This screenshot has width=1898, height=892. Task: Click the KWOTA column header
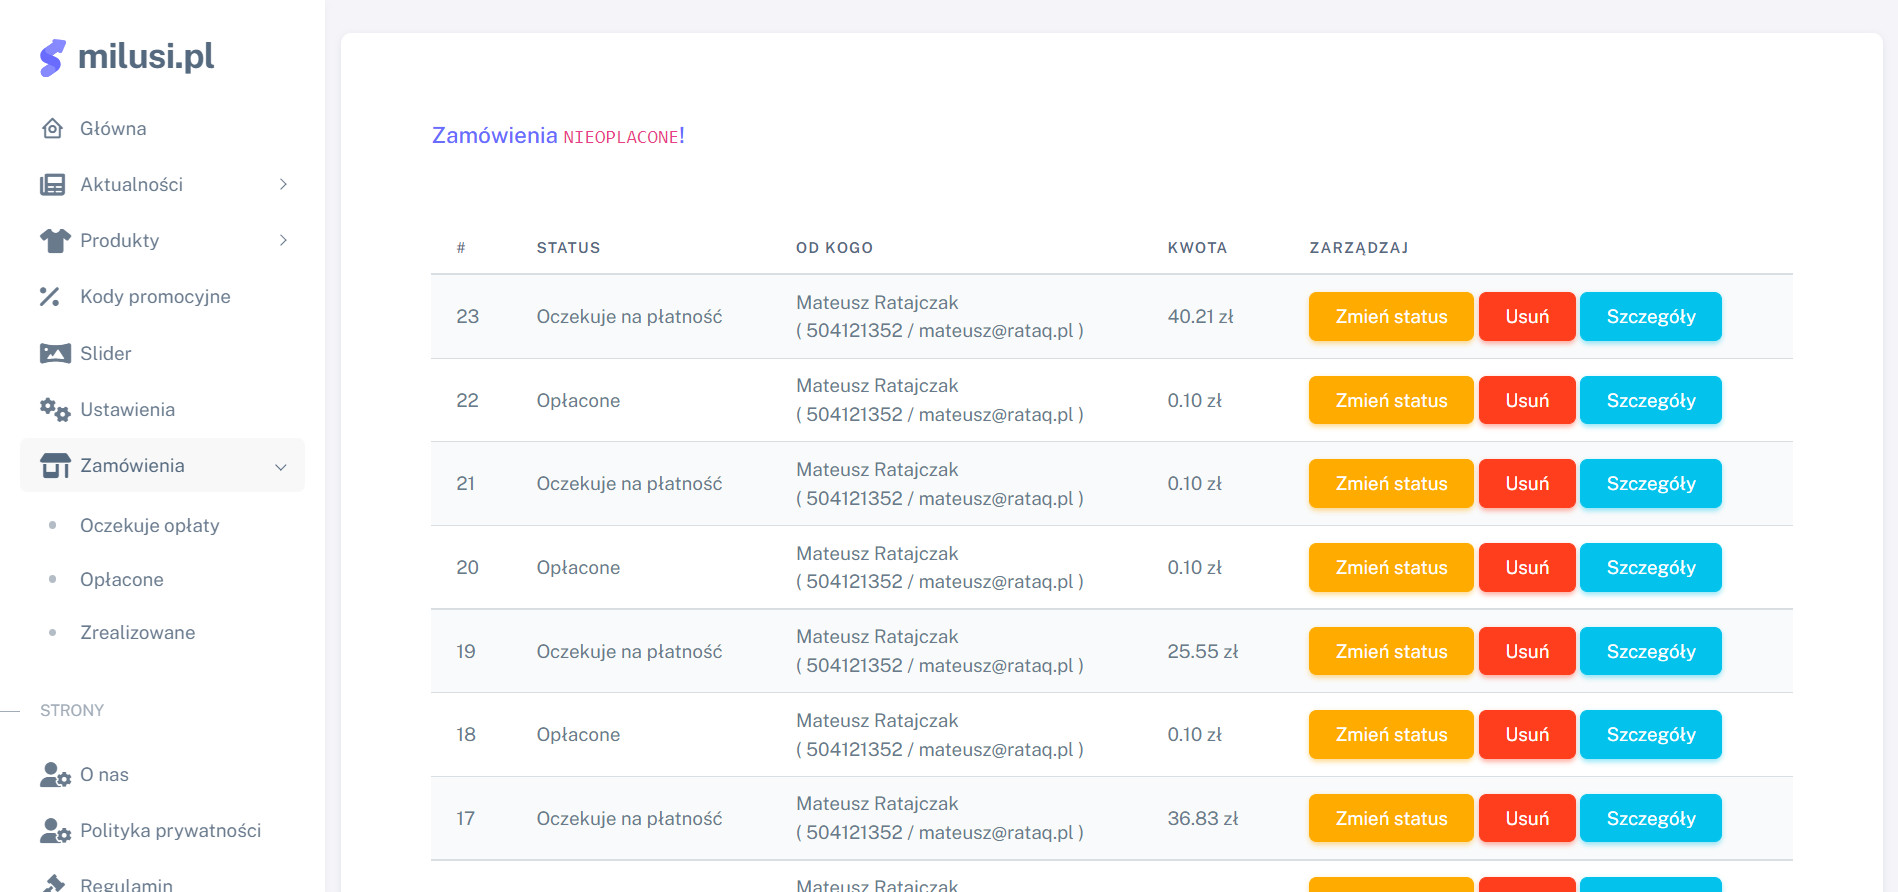coord(1197,248)
